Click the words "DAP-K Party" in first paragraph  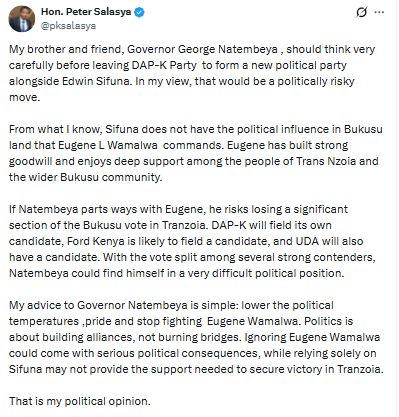(164, 65)
